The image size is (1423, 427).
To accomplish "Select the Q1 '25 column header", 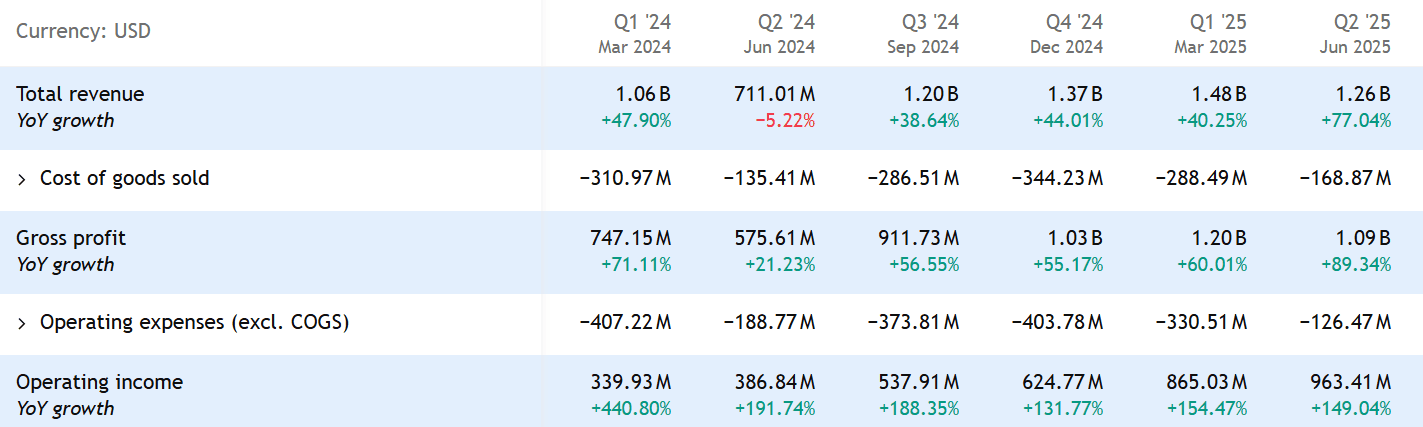I will [1211, 33].
